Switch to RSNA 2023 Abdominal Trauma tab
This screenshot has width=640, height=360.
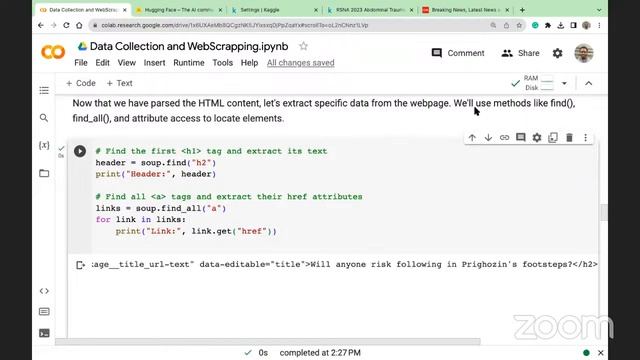click(x=370, y=10)
